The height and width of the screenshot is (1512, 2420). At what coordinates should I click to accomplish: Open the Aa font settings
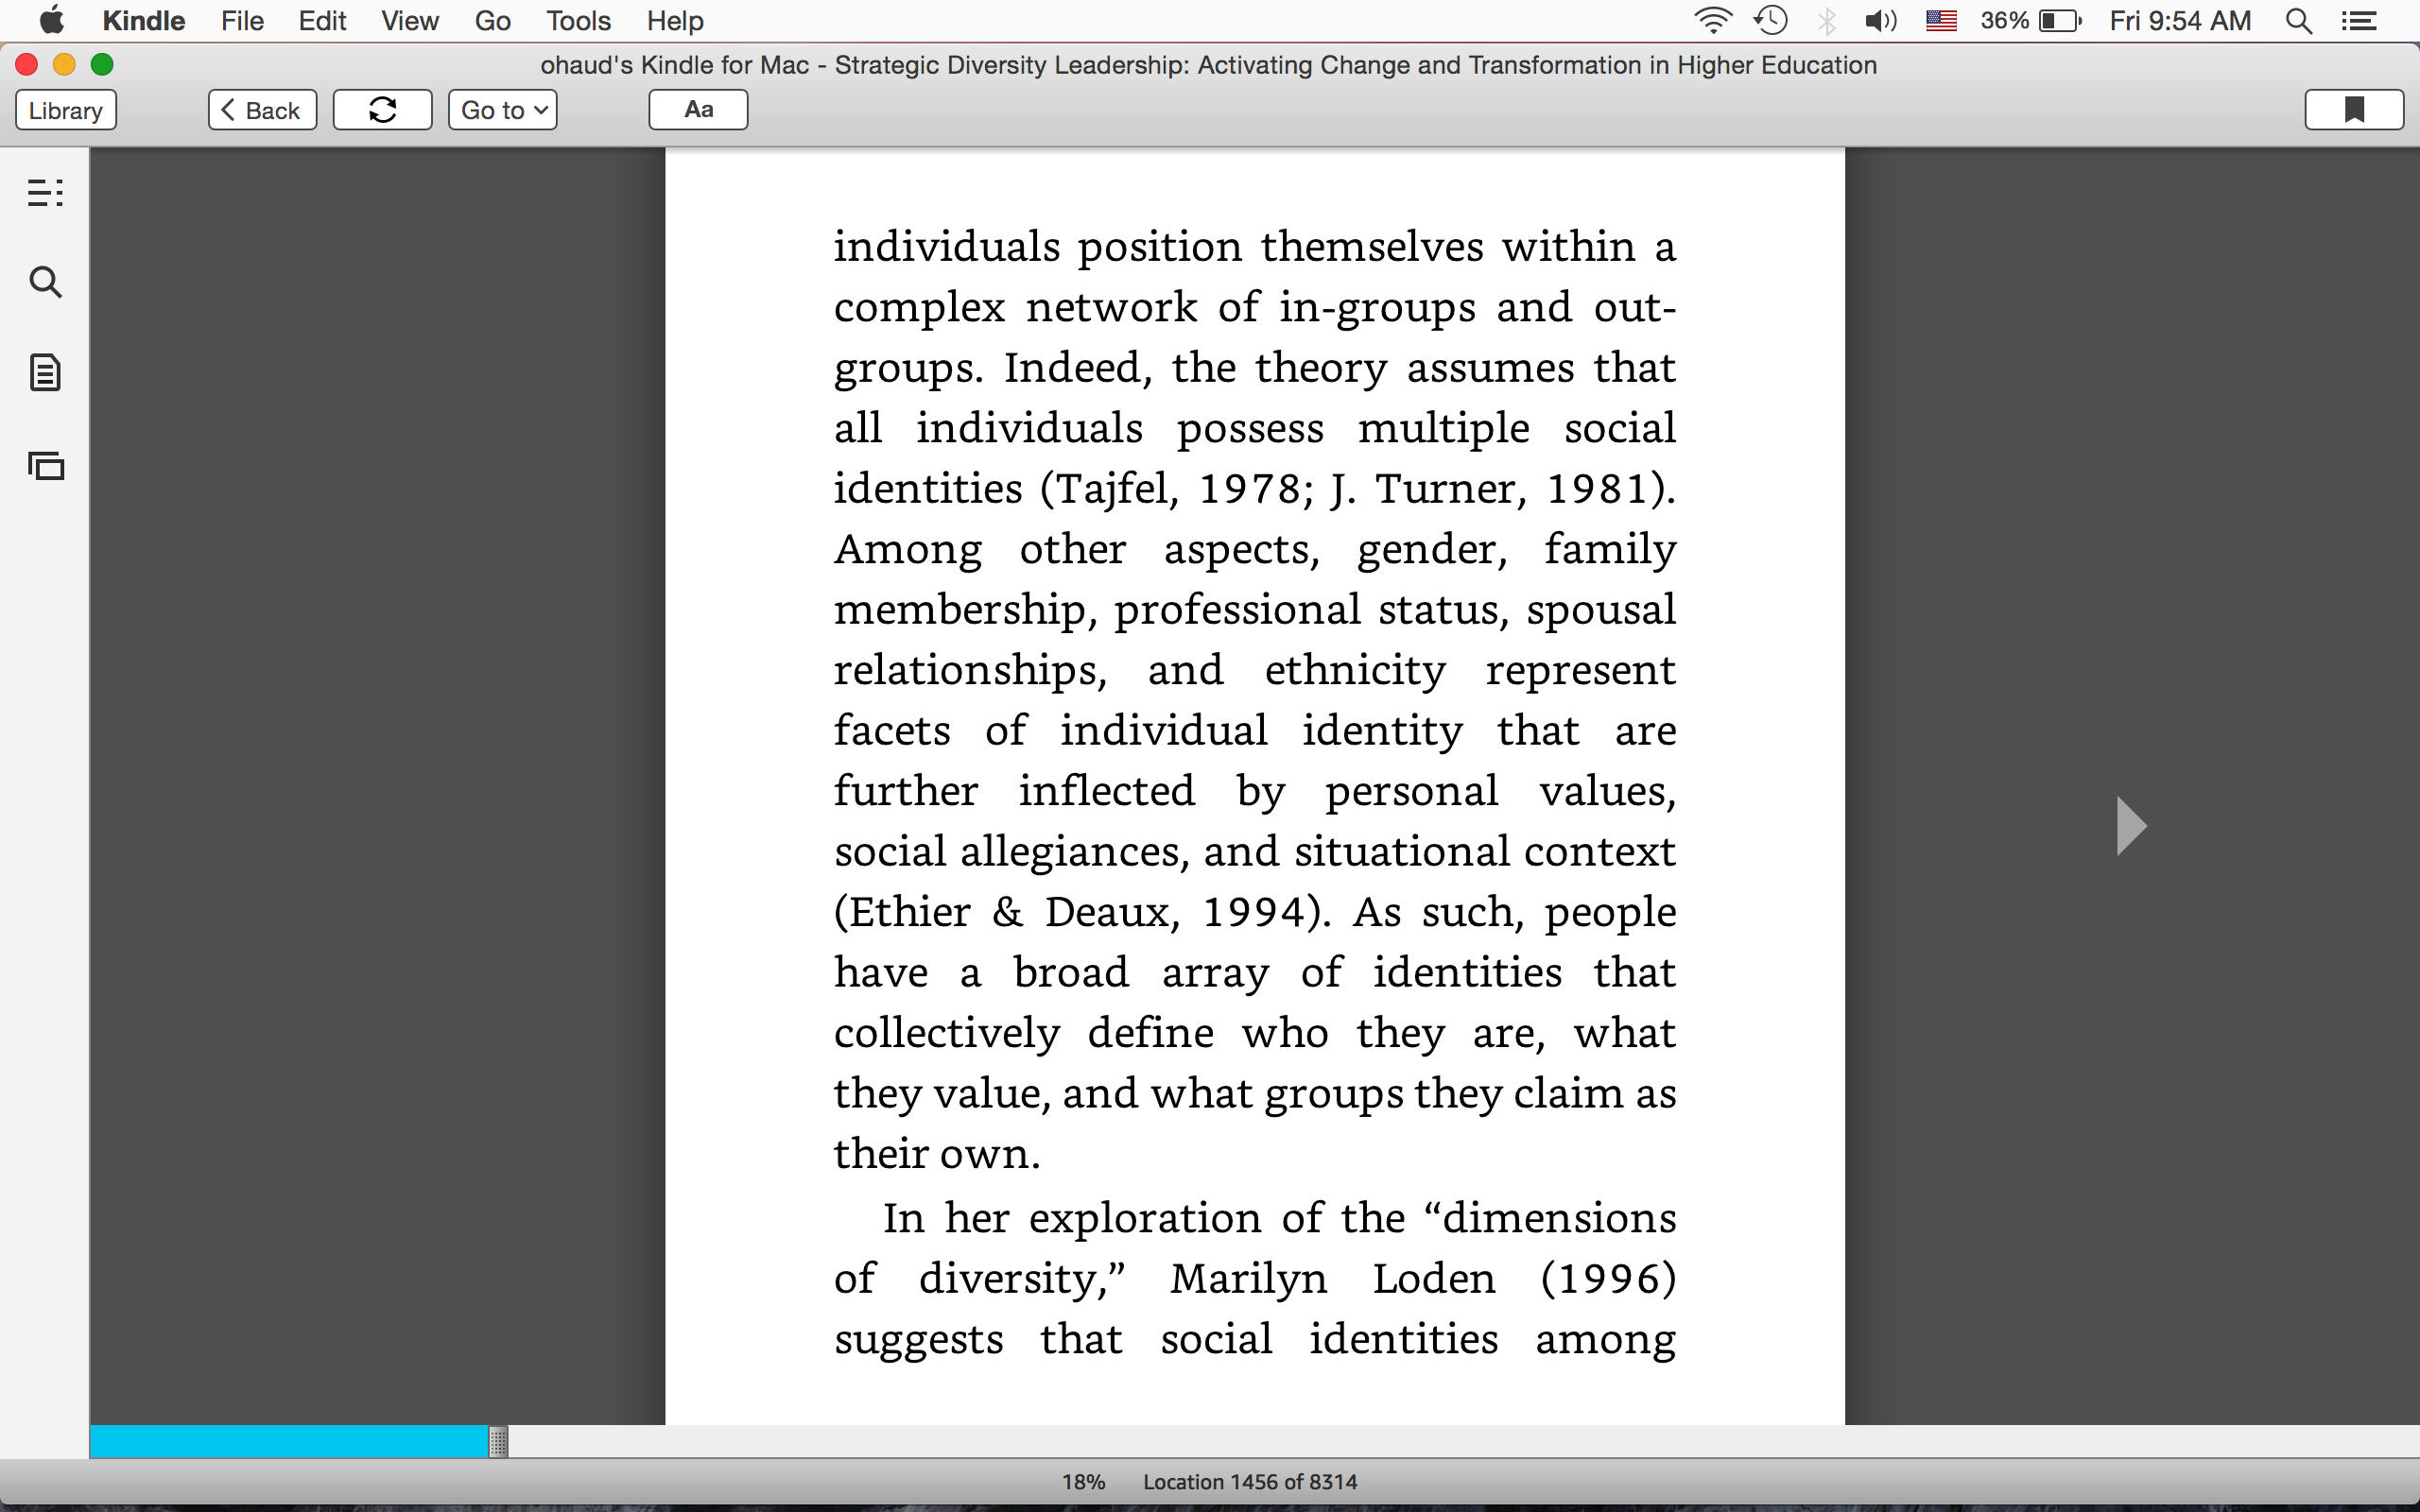point(698,110)
